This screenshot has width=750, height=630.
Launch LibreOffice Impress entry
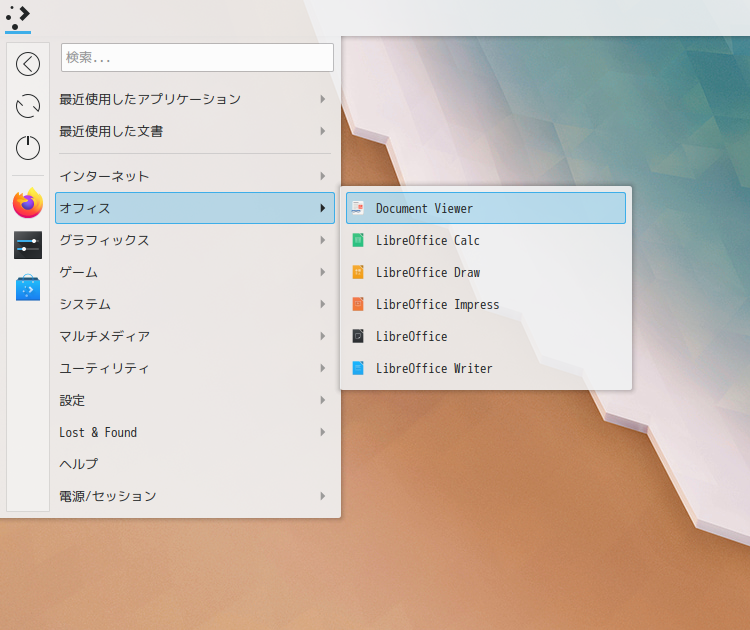pos(485,304)
